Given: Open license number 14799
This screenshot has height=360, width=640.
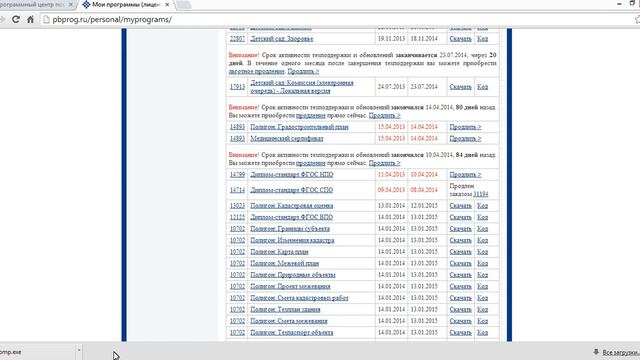Looking at the screenshot, I should (x=237, y=174).
